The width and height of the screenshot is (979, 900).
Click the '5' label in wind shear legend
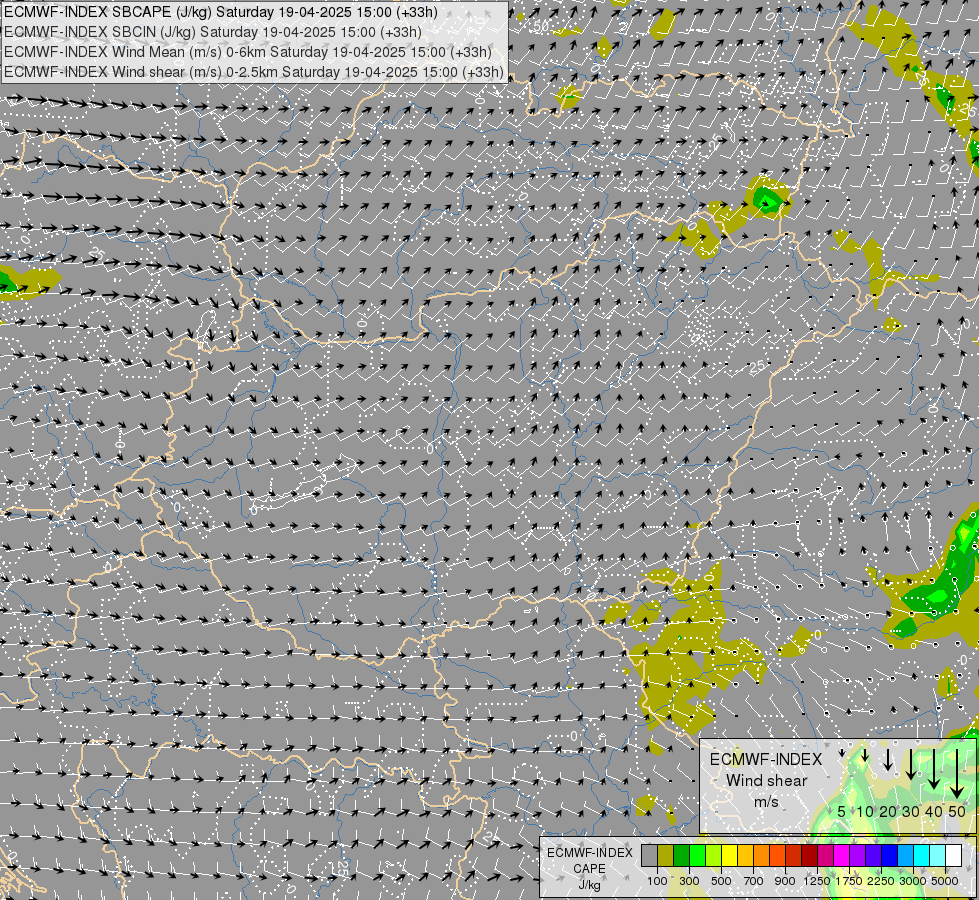point(842,811)
